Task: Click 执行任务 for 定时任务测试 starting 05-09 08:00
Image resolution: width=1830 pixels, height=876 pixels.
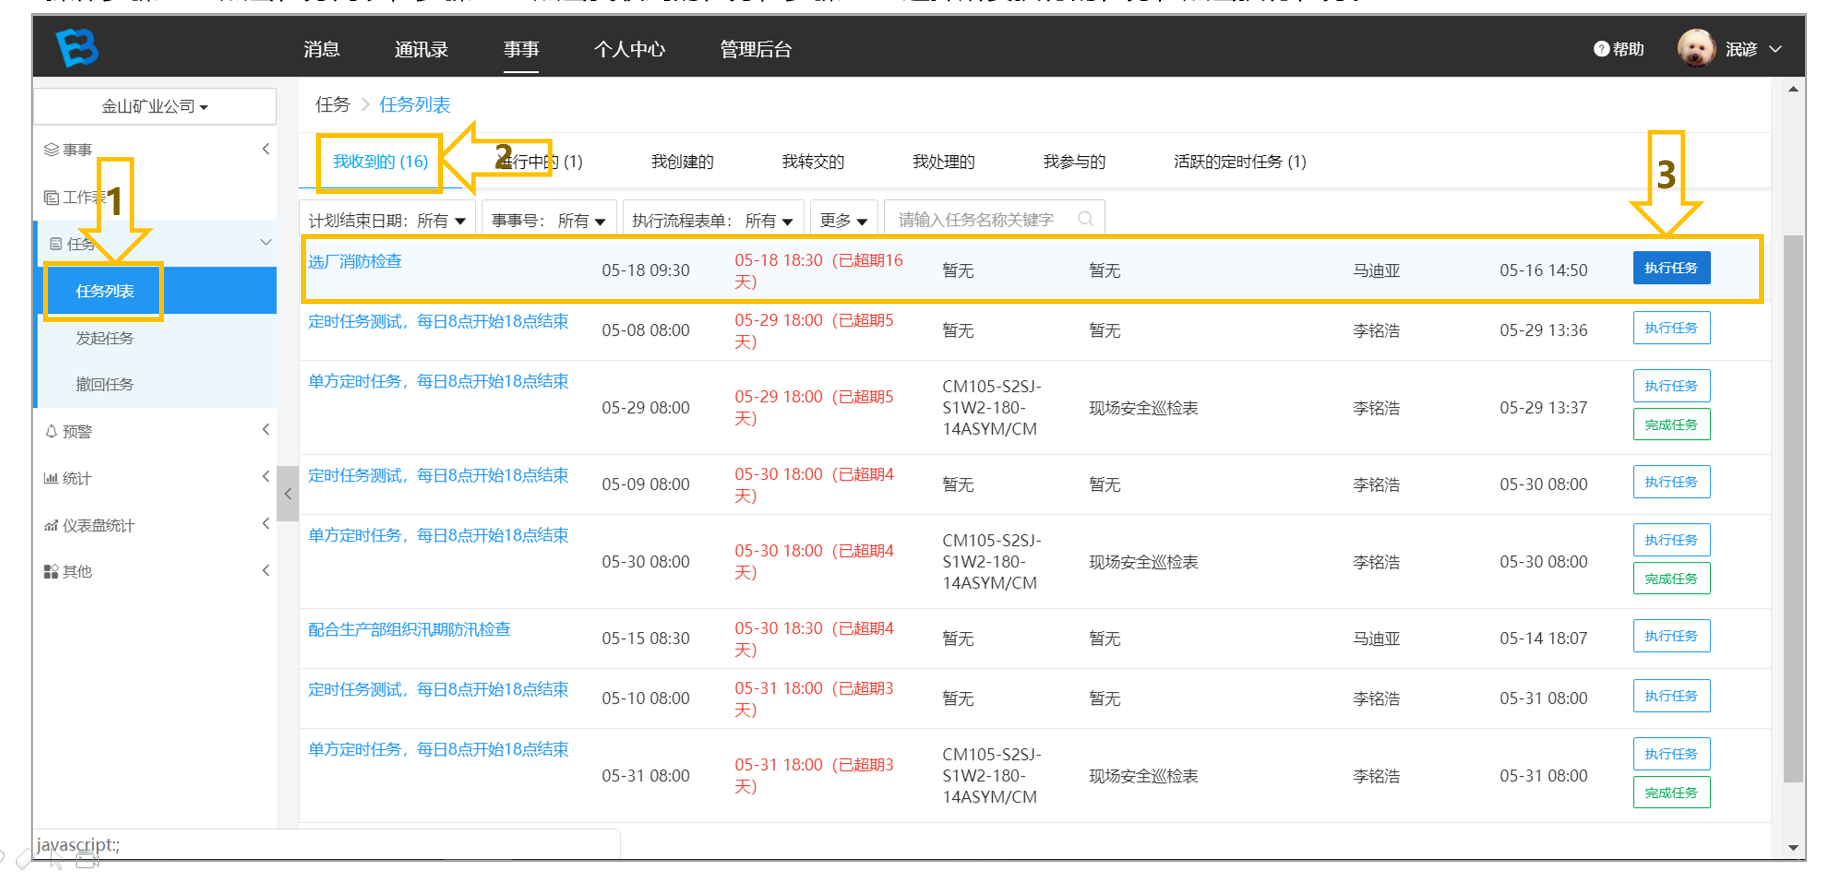Action: tap(1671, 482)
